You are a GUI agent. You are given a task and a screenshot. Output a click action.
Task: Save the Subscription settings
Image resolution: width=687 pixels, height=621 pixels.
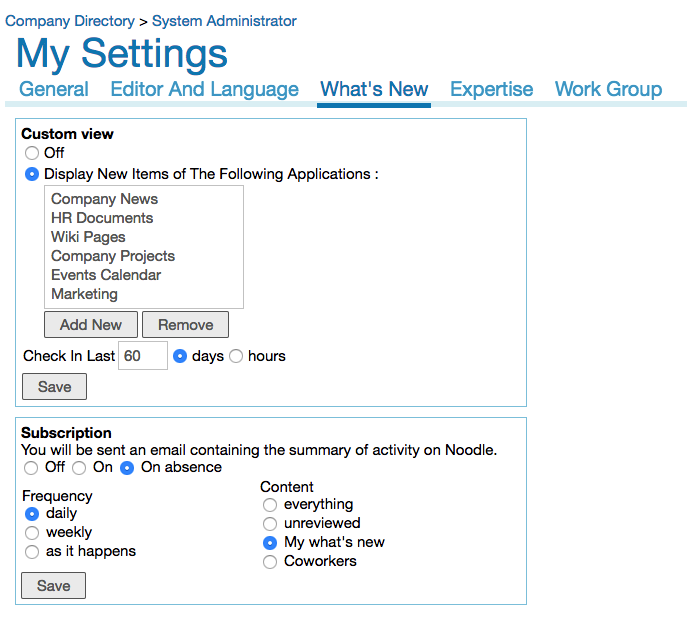coord(54,585)
